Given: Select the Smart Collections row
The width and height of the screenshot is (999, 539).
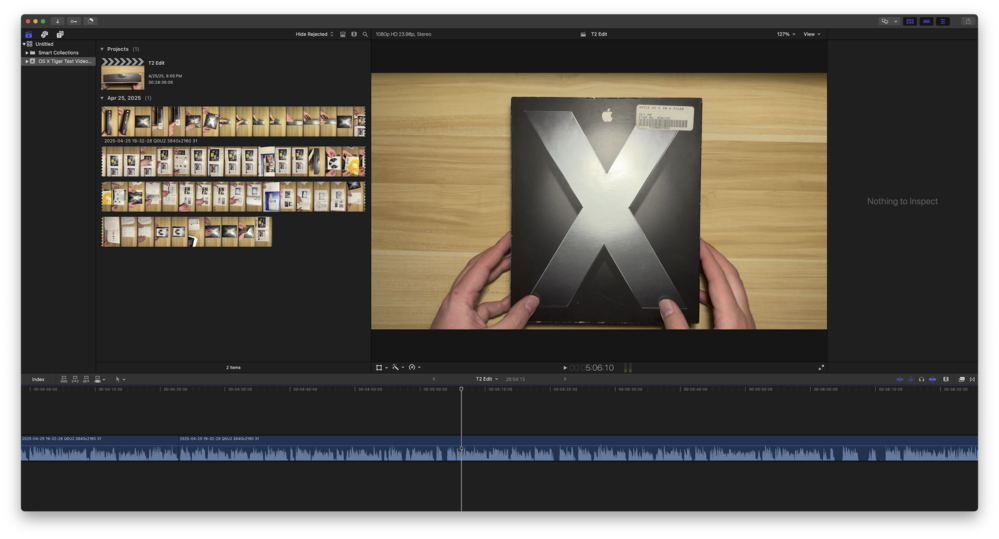Looking at the screenshot, I should [59, 53].
